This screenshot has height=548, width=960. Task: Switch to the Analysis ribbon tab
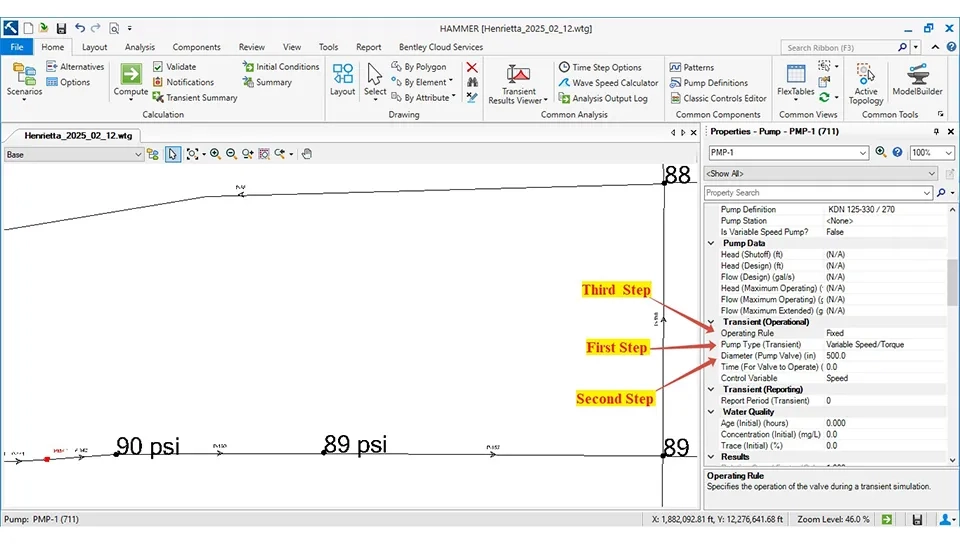pyautogui.click(x=139, y=47)
